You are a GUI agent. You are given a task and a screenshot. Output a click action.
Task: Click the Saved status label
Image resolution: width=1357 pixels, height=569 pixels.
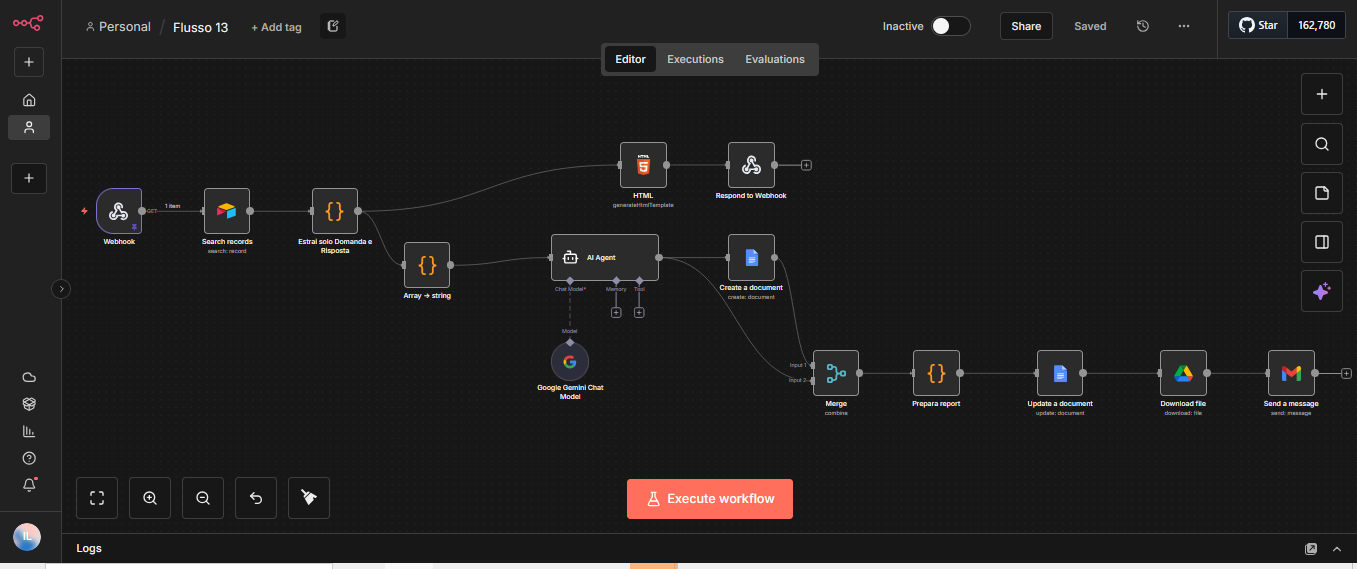tap(1090, 26)
